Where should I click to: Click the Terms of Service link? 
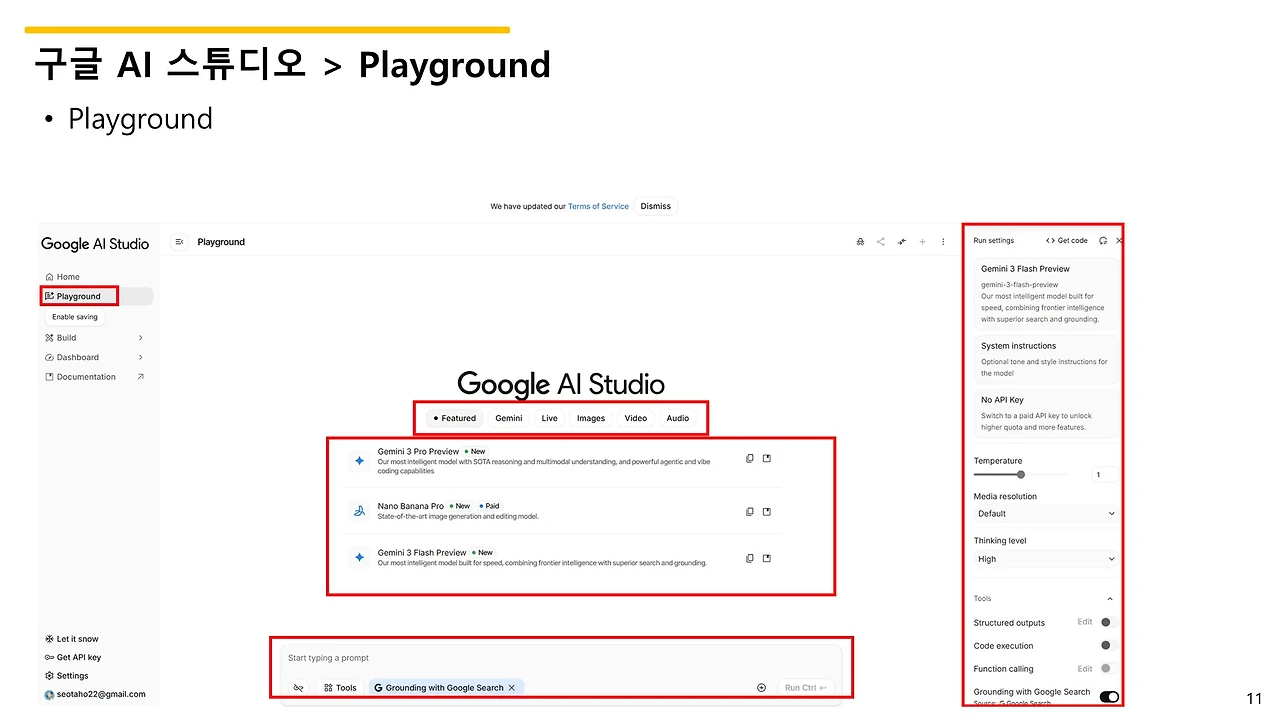click(598, 206)
